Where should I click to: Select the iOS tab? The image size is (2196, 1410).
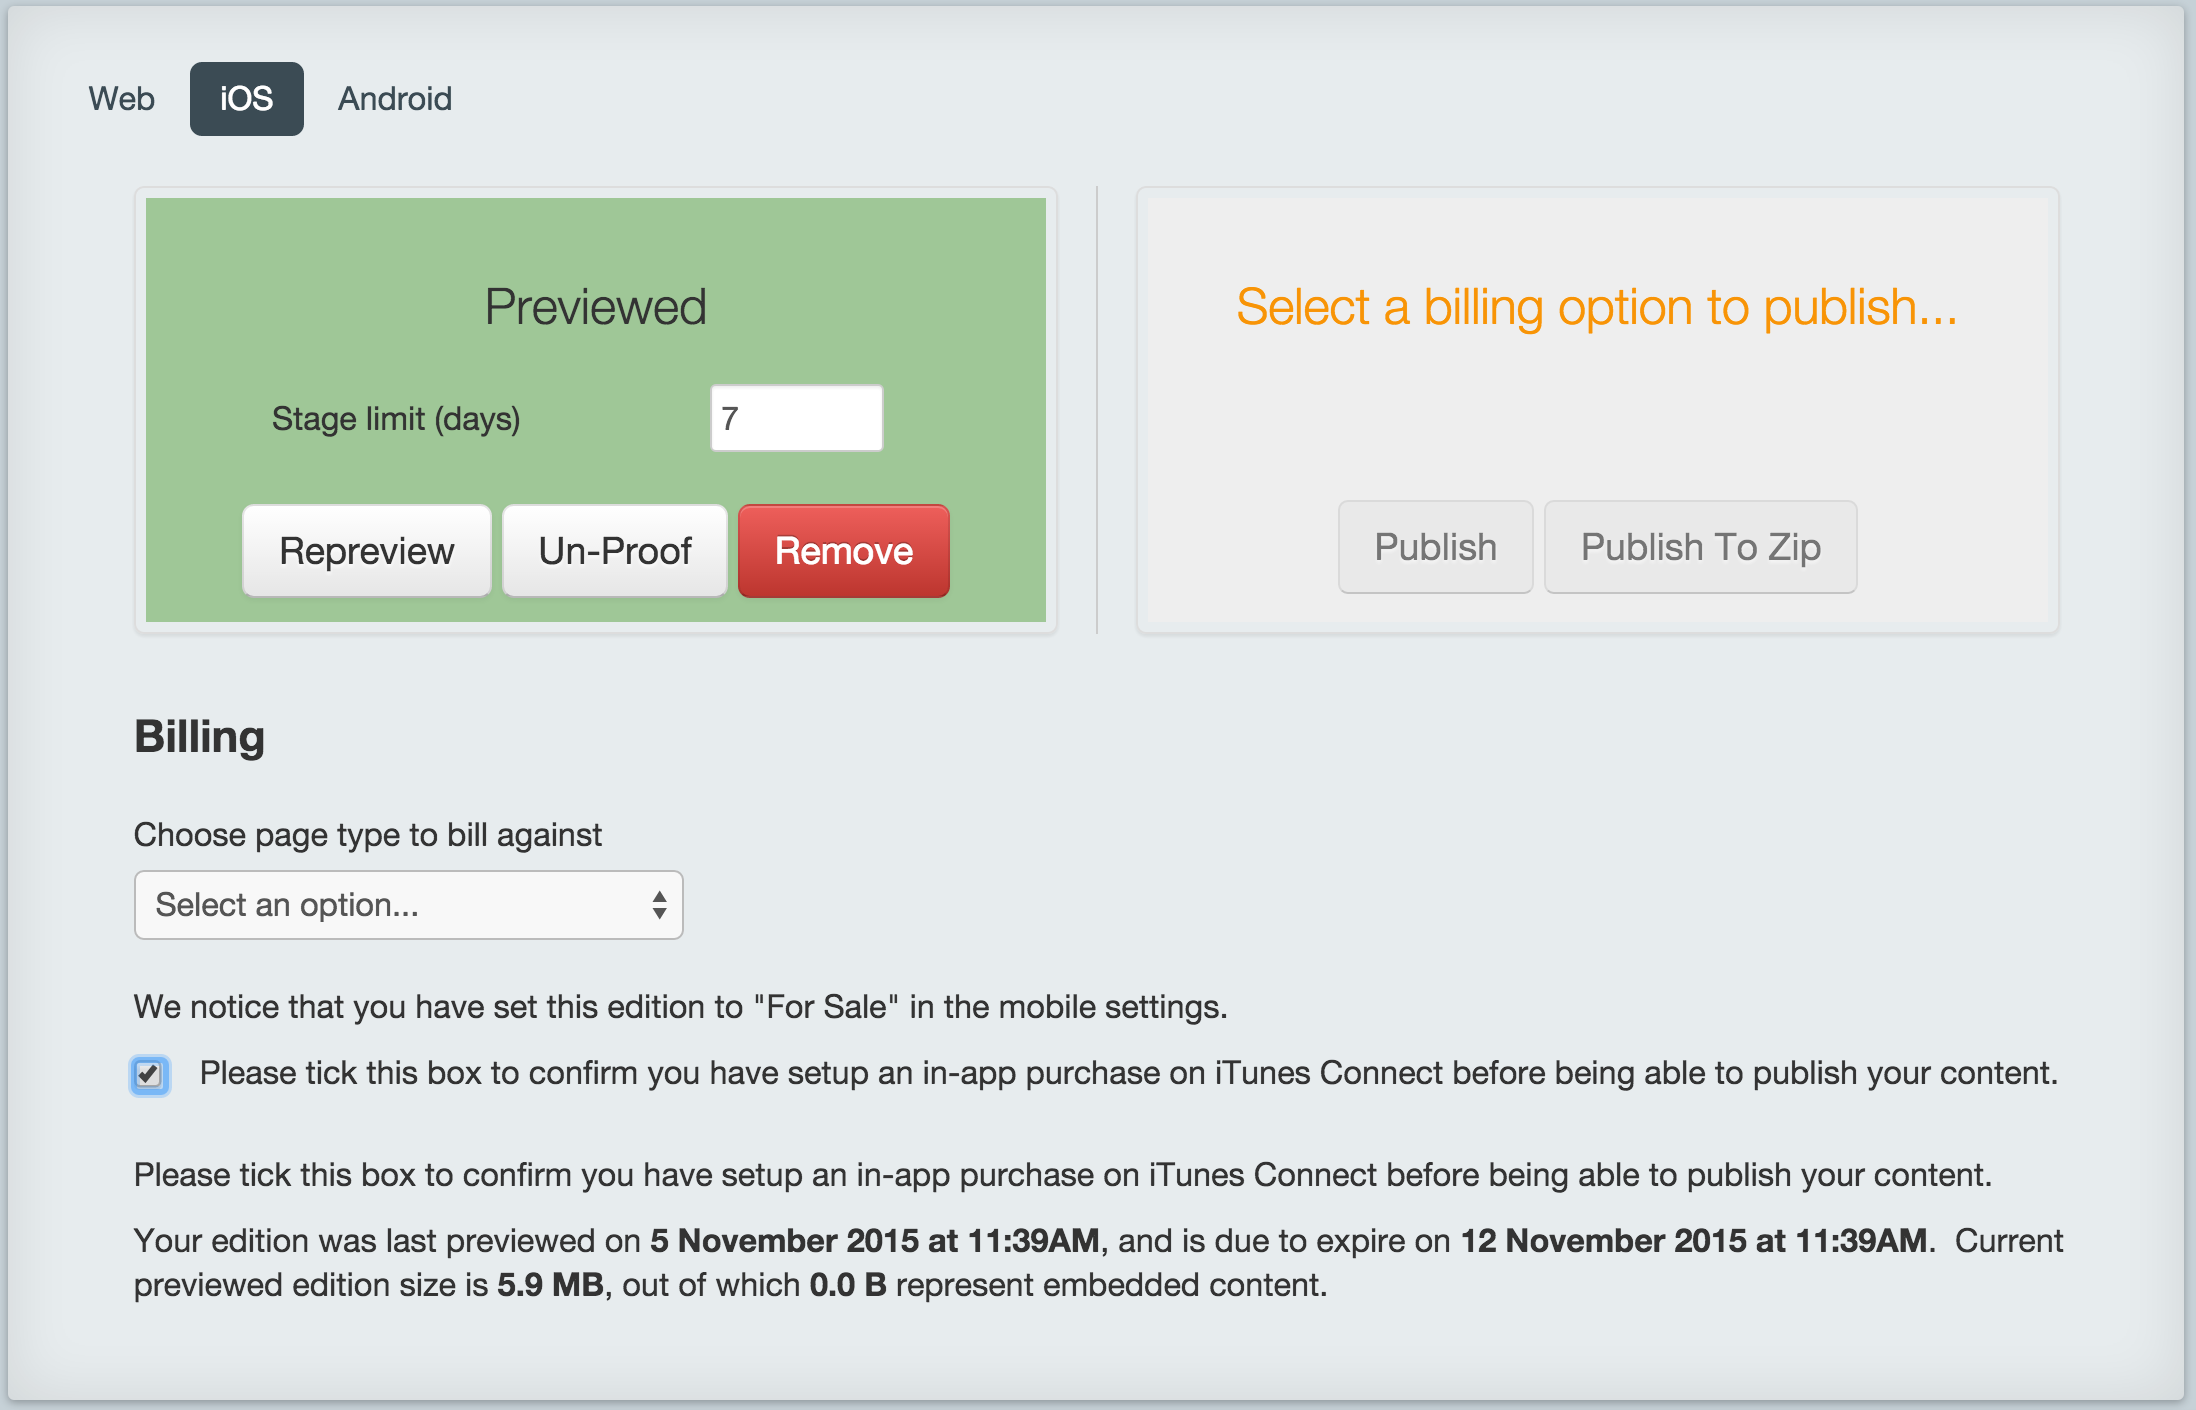coord(247,99)
